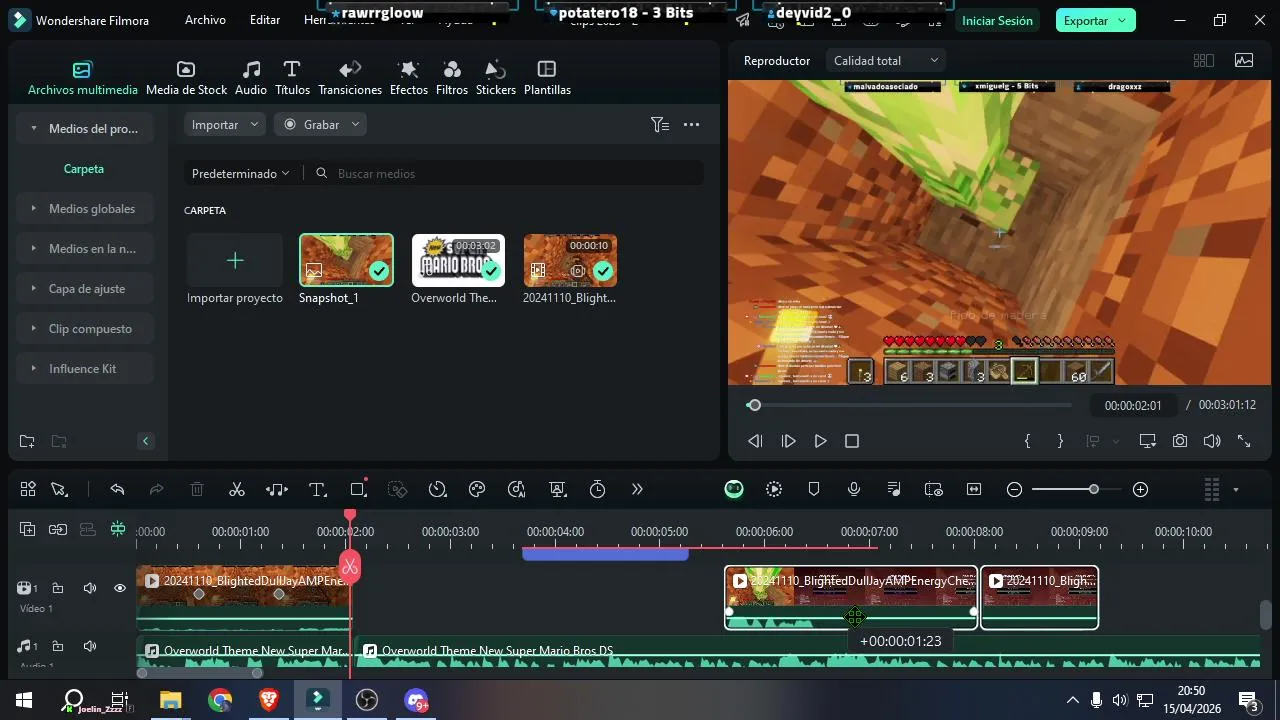Screen dimensions: 1280x720
Task: Open the Títulos tab
Action: pos(292,78)
